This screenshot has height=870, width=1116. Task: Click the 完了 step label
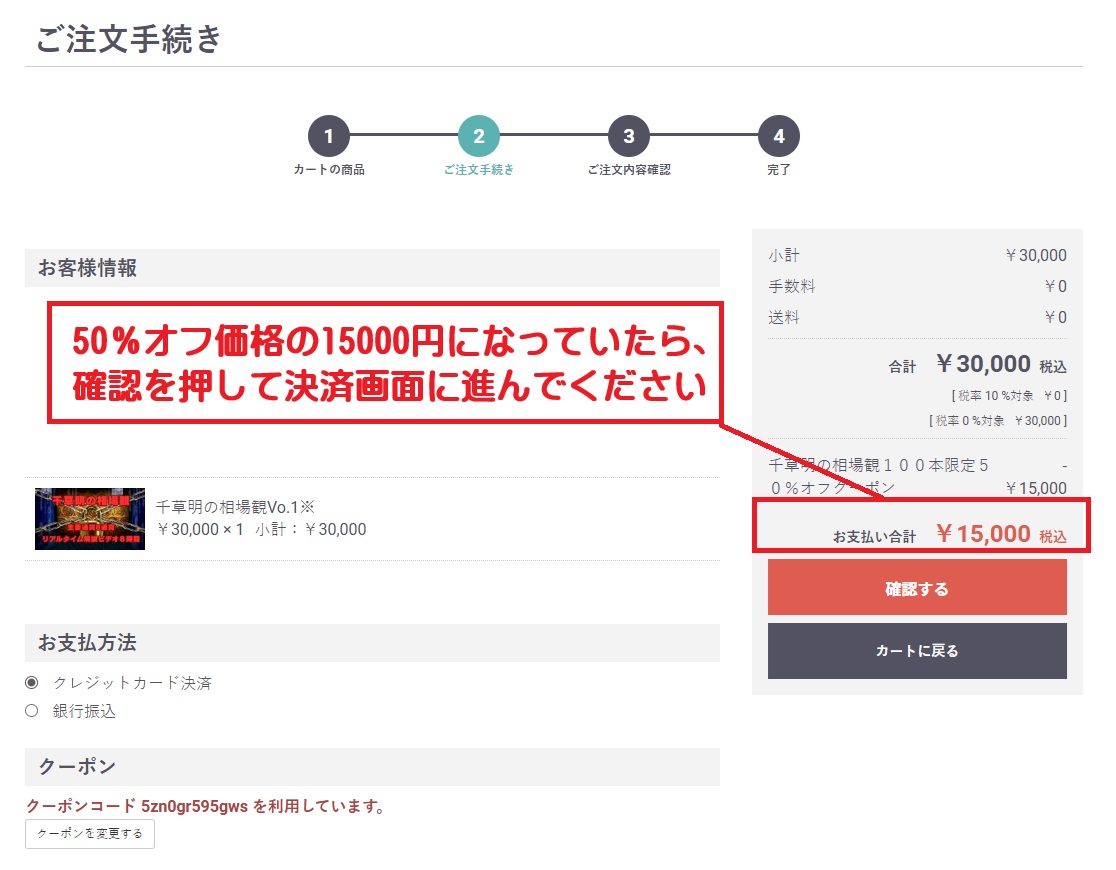coord(779,170)
